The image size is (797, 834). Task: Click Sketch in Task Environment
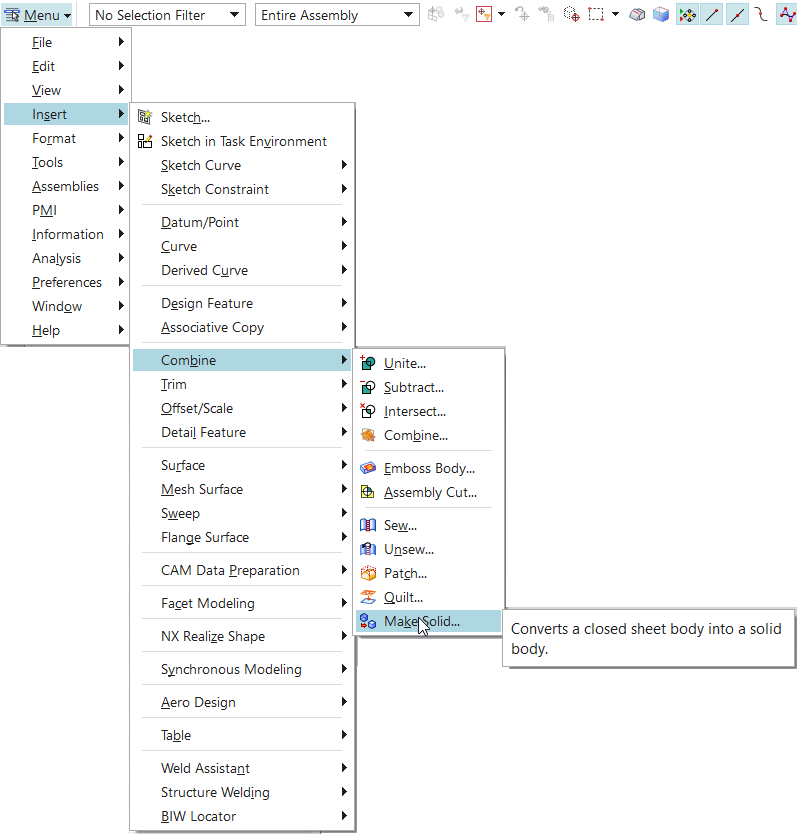(243, 142)
